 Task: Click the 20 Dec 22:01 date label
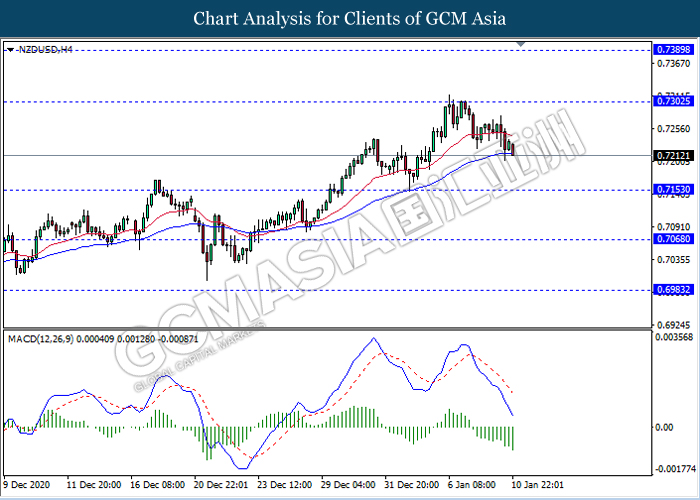click(x=221, y=485)
